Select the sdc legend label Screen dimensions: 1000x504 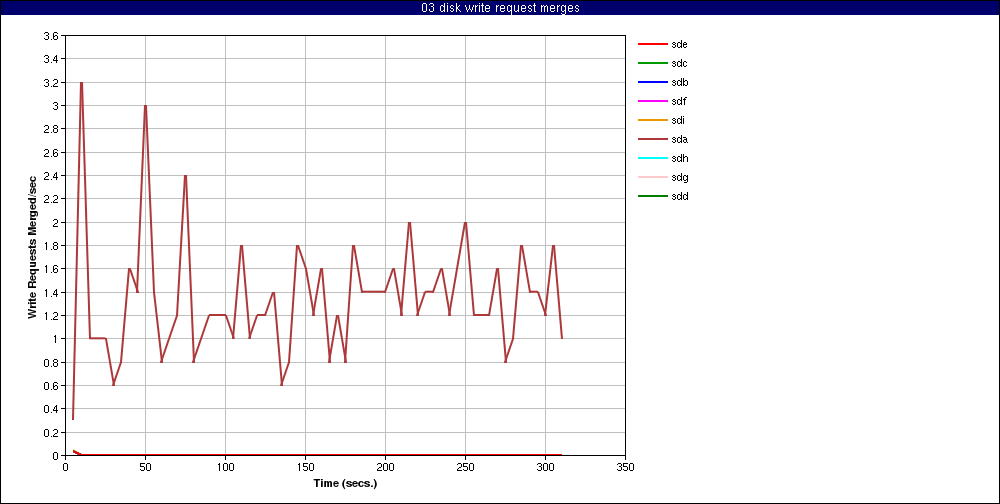pyautogui.click(x=679, y=63)
